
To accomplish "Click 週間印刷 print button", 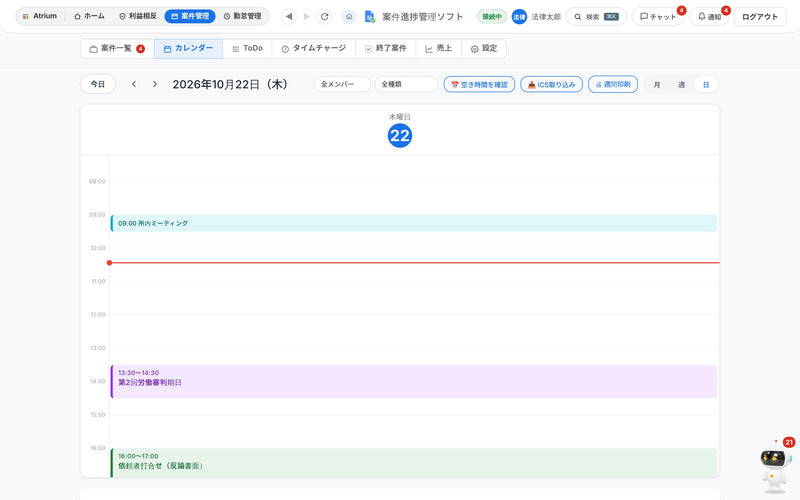I will 613,84.
